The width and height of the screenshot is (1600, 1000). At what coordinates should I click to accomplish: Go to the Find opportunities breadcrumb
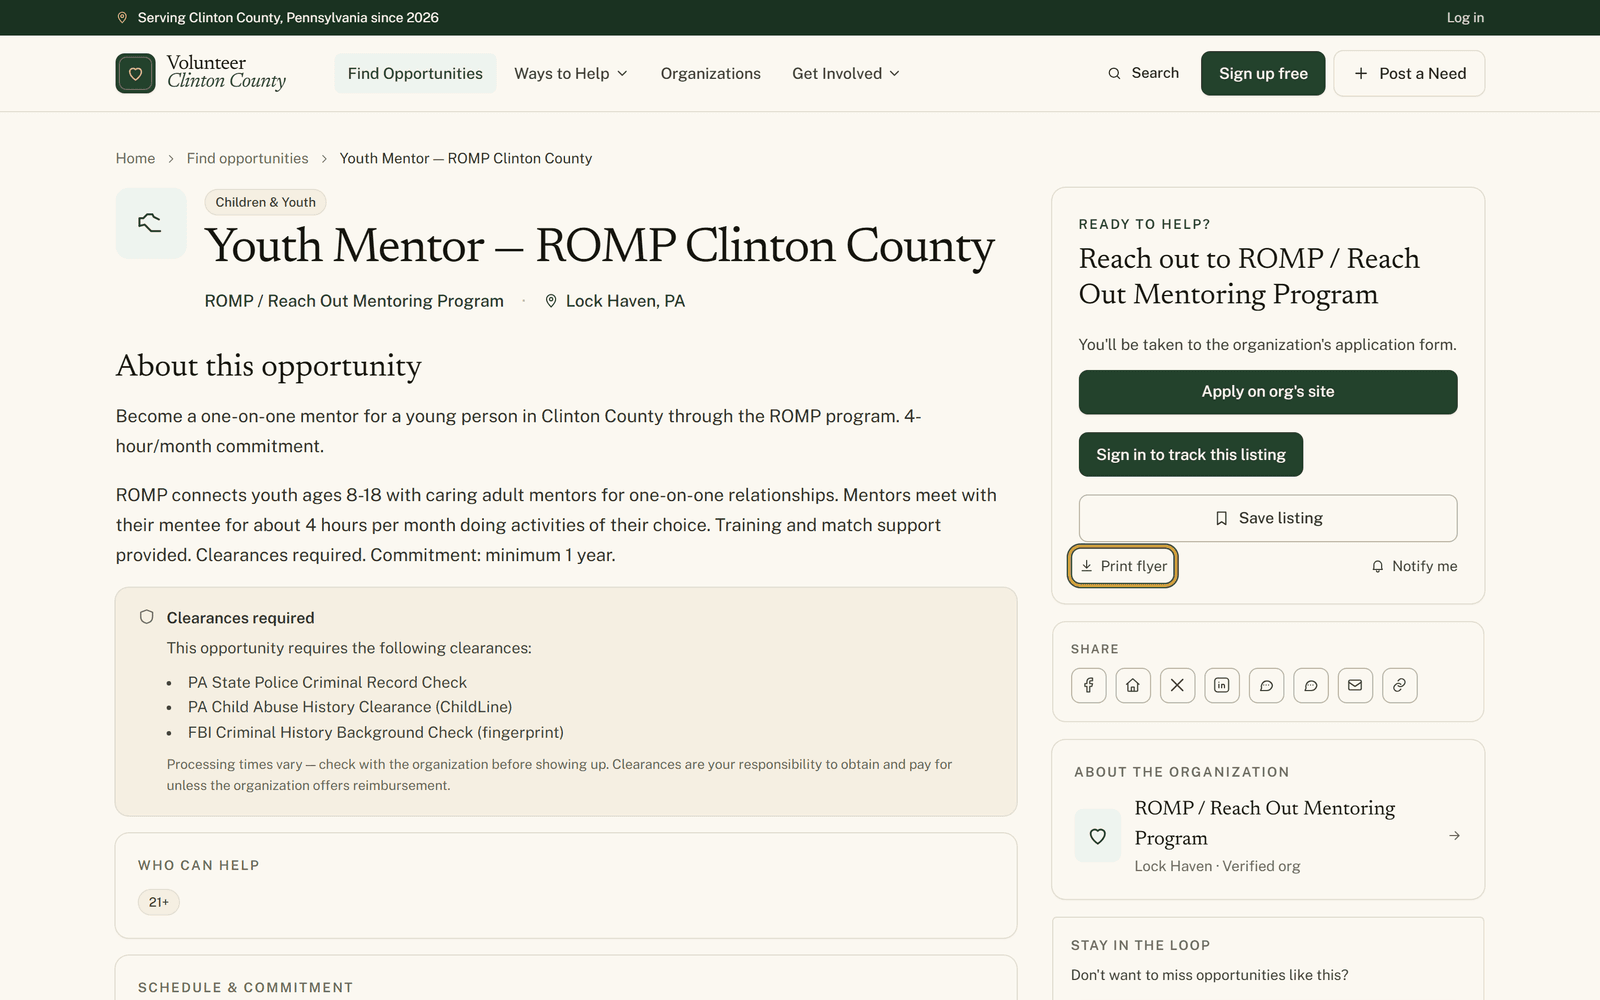tap(247, 158)
